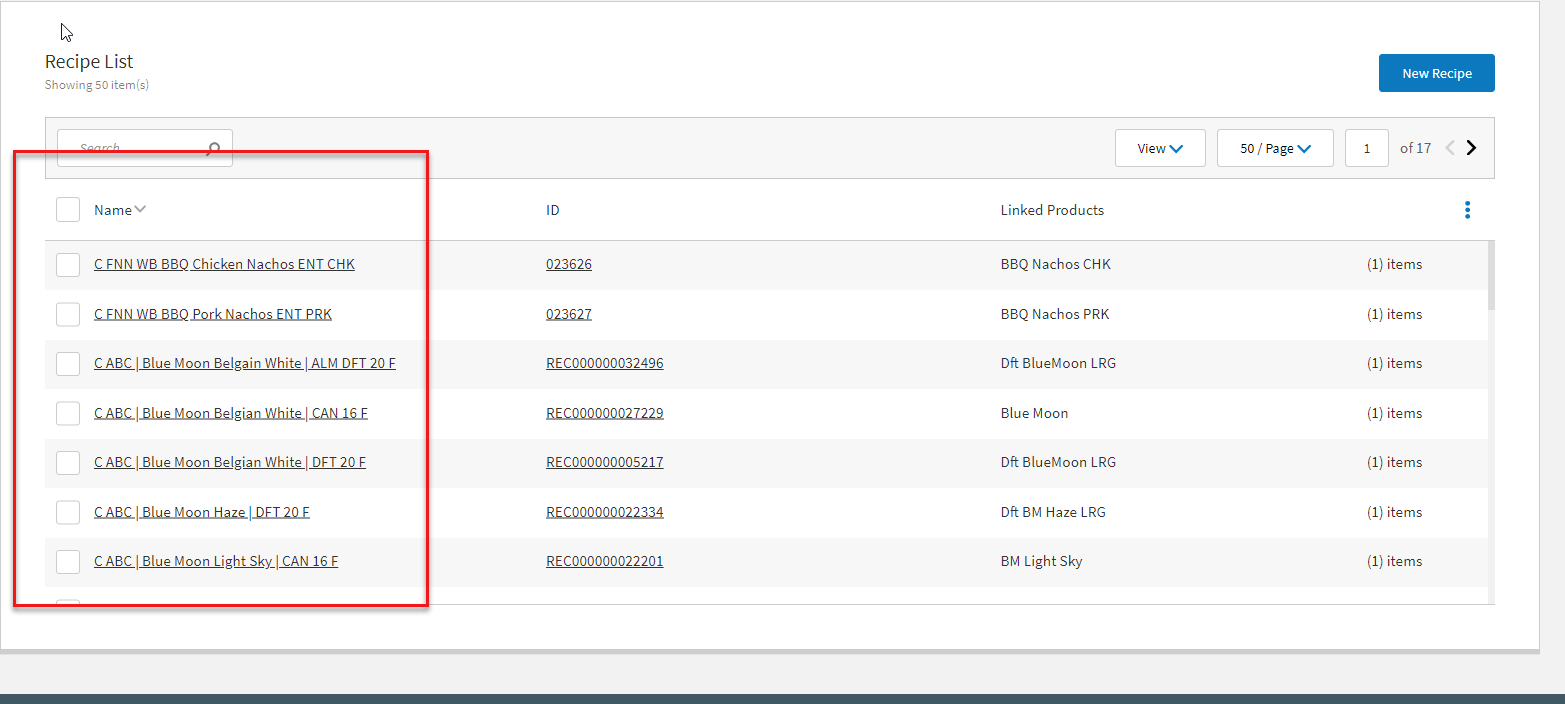This screenshot has height=704, width=1565.
Task: Open the three-dot column options menu
Action: click(x=1467, y=210)
